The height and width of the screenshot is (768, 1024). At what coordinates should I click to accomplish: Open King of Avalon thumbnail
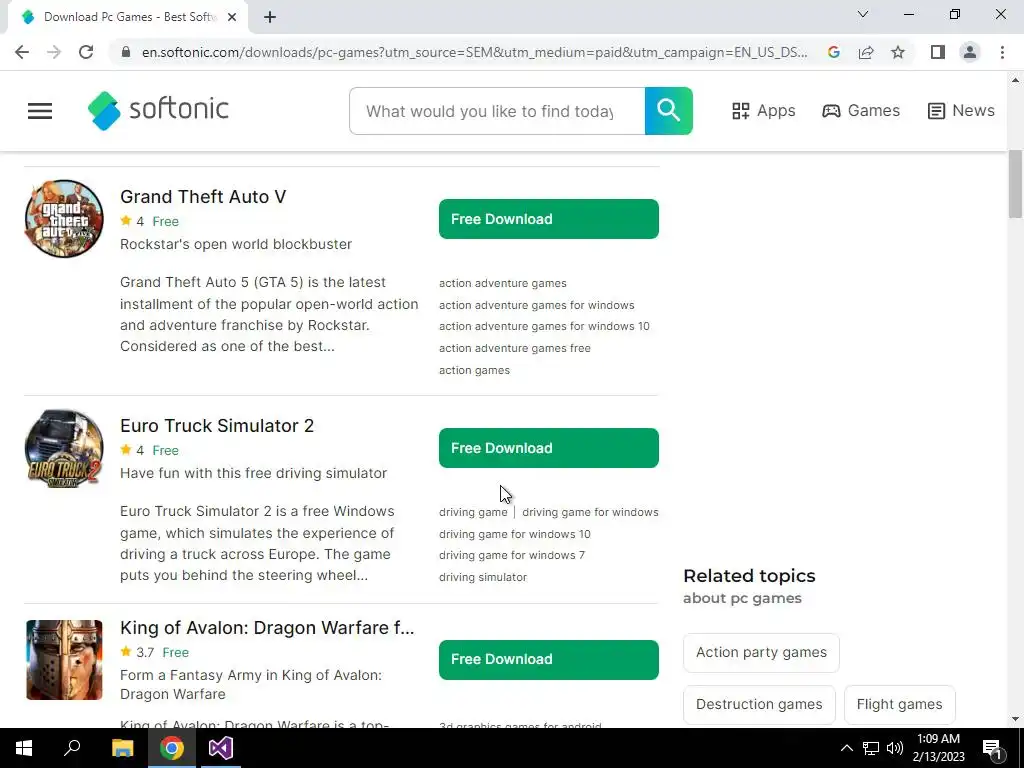point(64,660)
